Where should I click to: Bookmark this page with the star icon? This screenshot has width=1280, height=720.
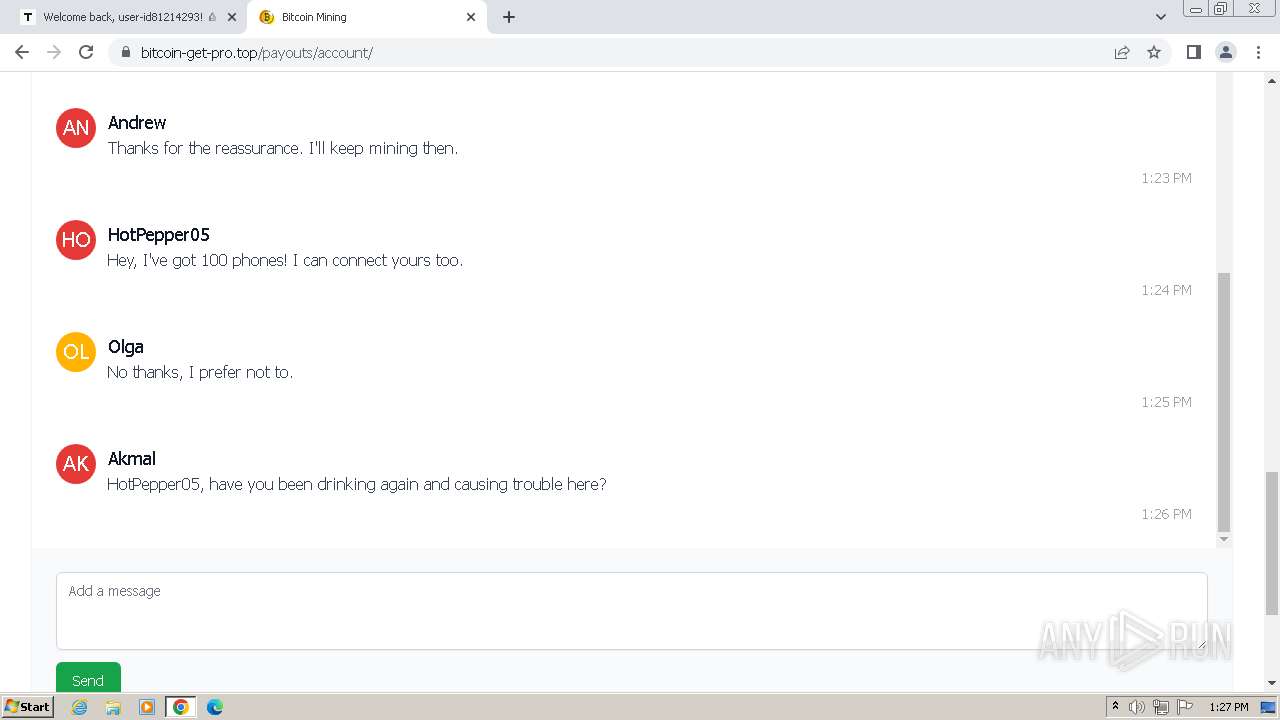[x=1154, y=52]
